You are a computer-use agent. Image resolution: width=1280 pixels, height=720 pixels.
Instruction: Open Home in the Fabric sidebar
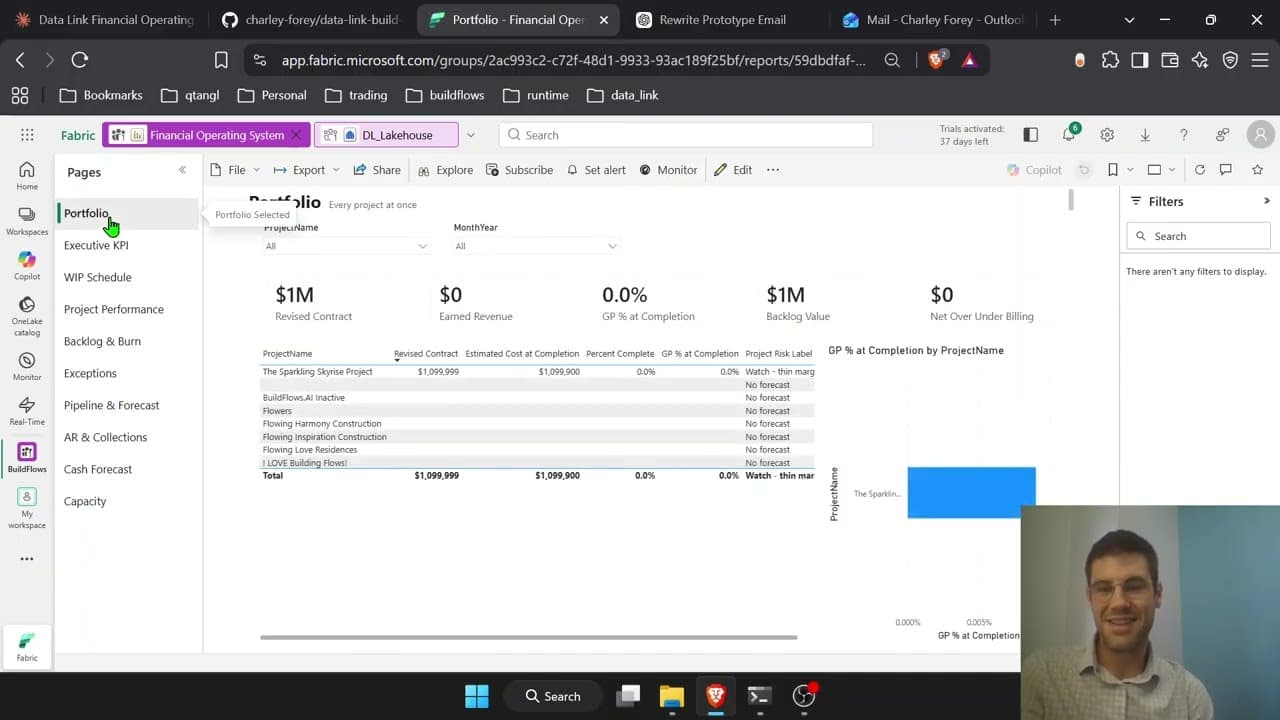click(x=27, y=175)
